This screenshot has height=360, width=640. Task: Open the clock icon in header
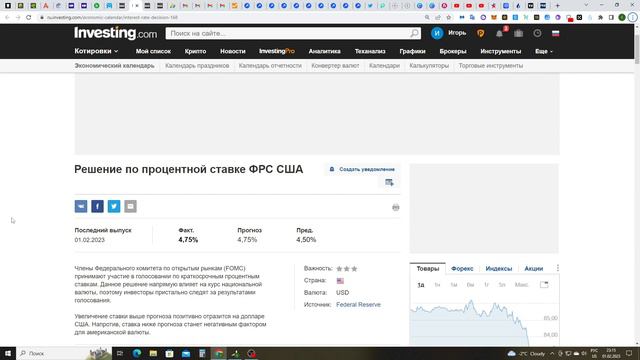537,33
